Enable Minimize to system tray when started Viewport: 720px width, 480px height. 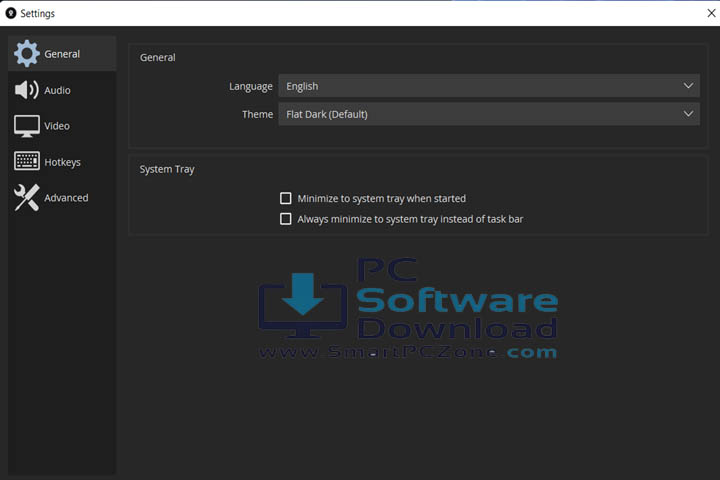pyautogui.click(x=286, y=198)
